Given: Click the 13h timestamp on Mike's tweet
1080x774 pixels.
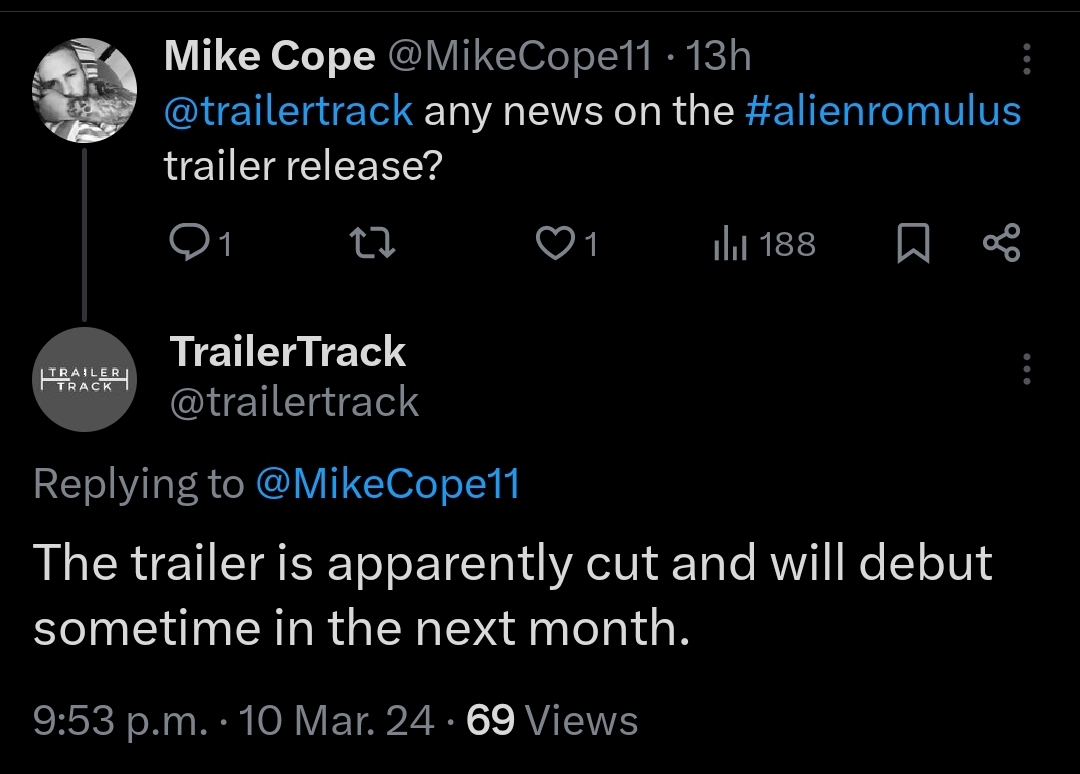Looking at the screenshot, I should pos(719,57).
